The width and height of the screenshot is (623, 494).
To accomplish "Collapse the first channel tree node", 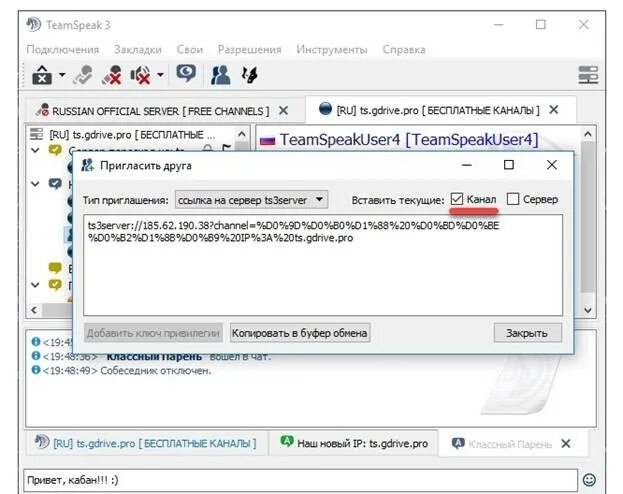I will pyautogui.click(x=36, y=150).
